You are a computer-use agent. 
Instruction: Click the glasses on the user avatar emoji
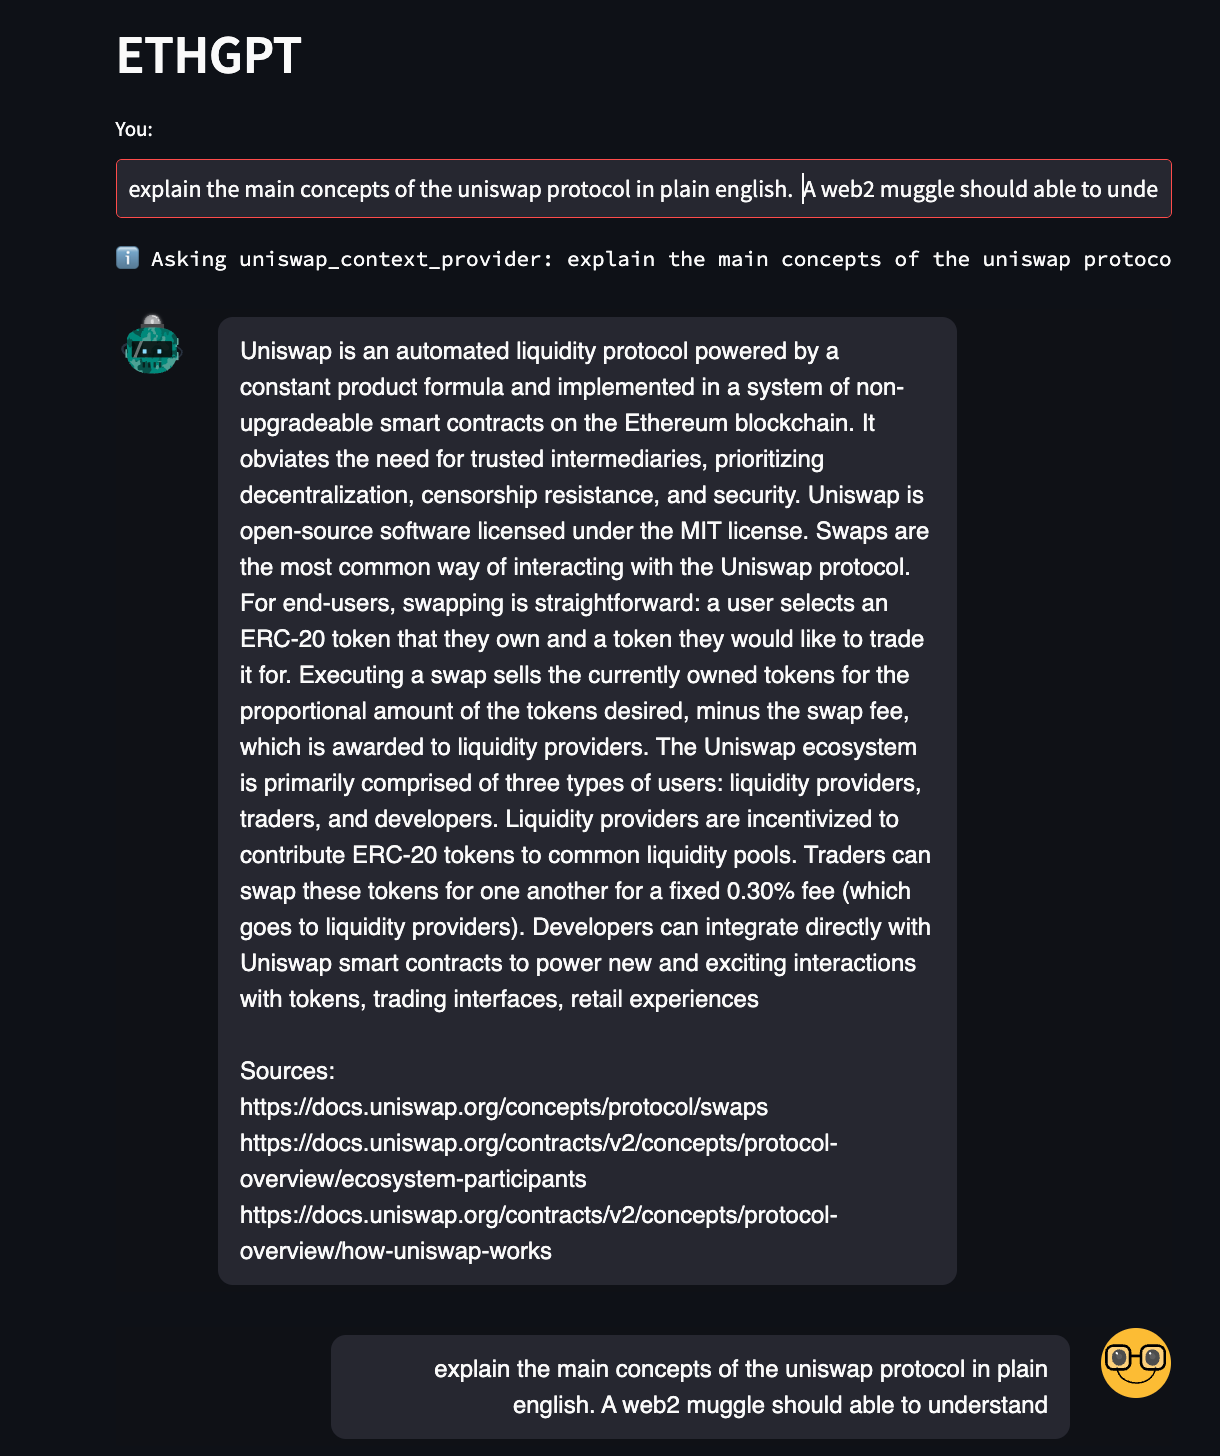[x=1135, y=1356]
